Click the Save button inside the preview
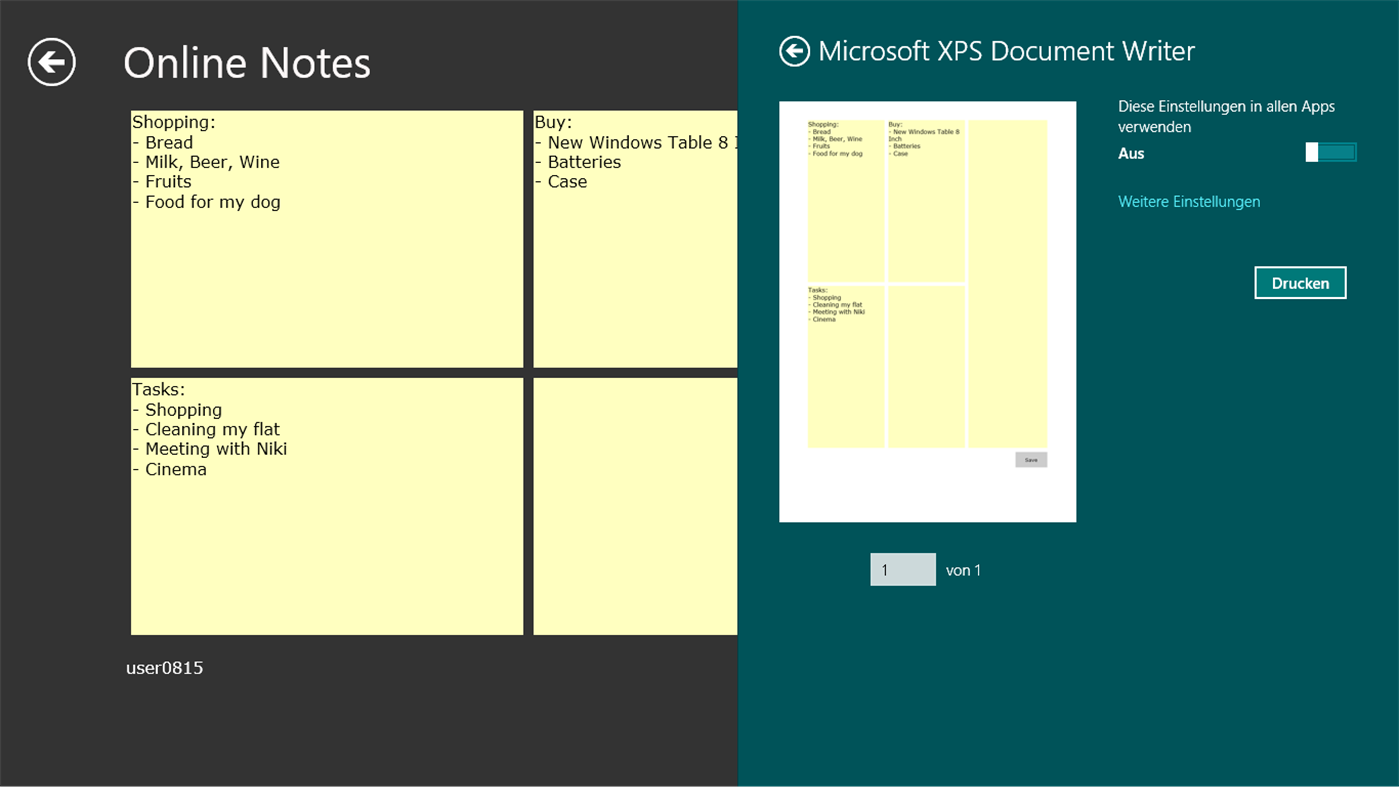The height and width of the screenshot is (787, 1399). (1031, 459)
